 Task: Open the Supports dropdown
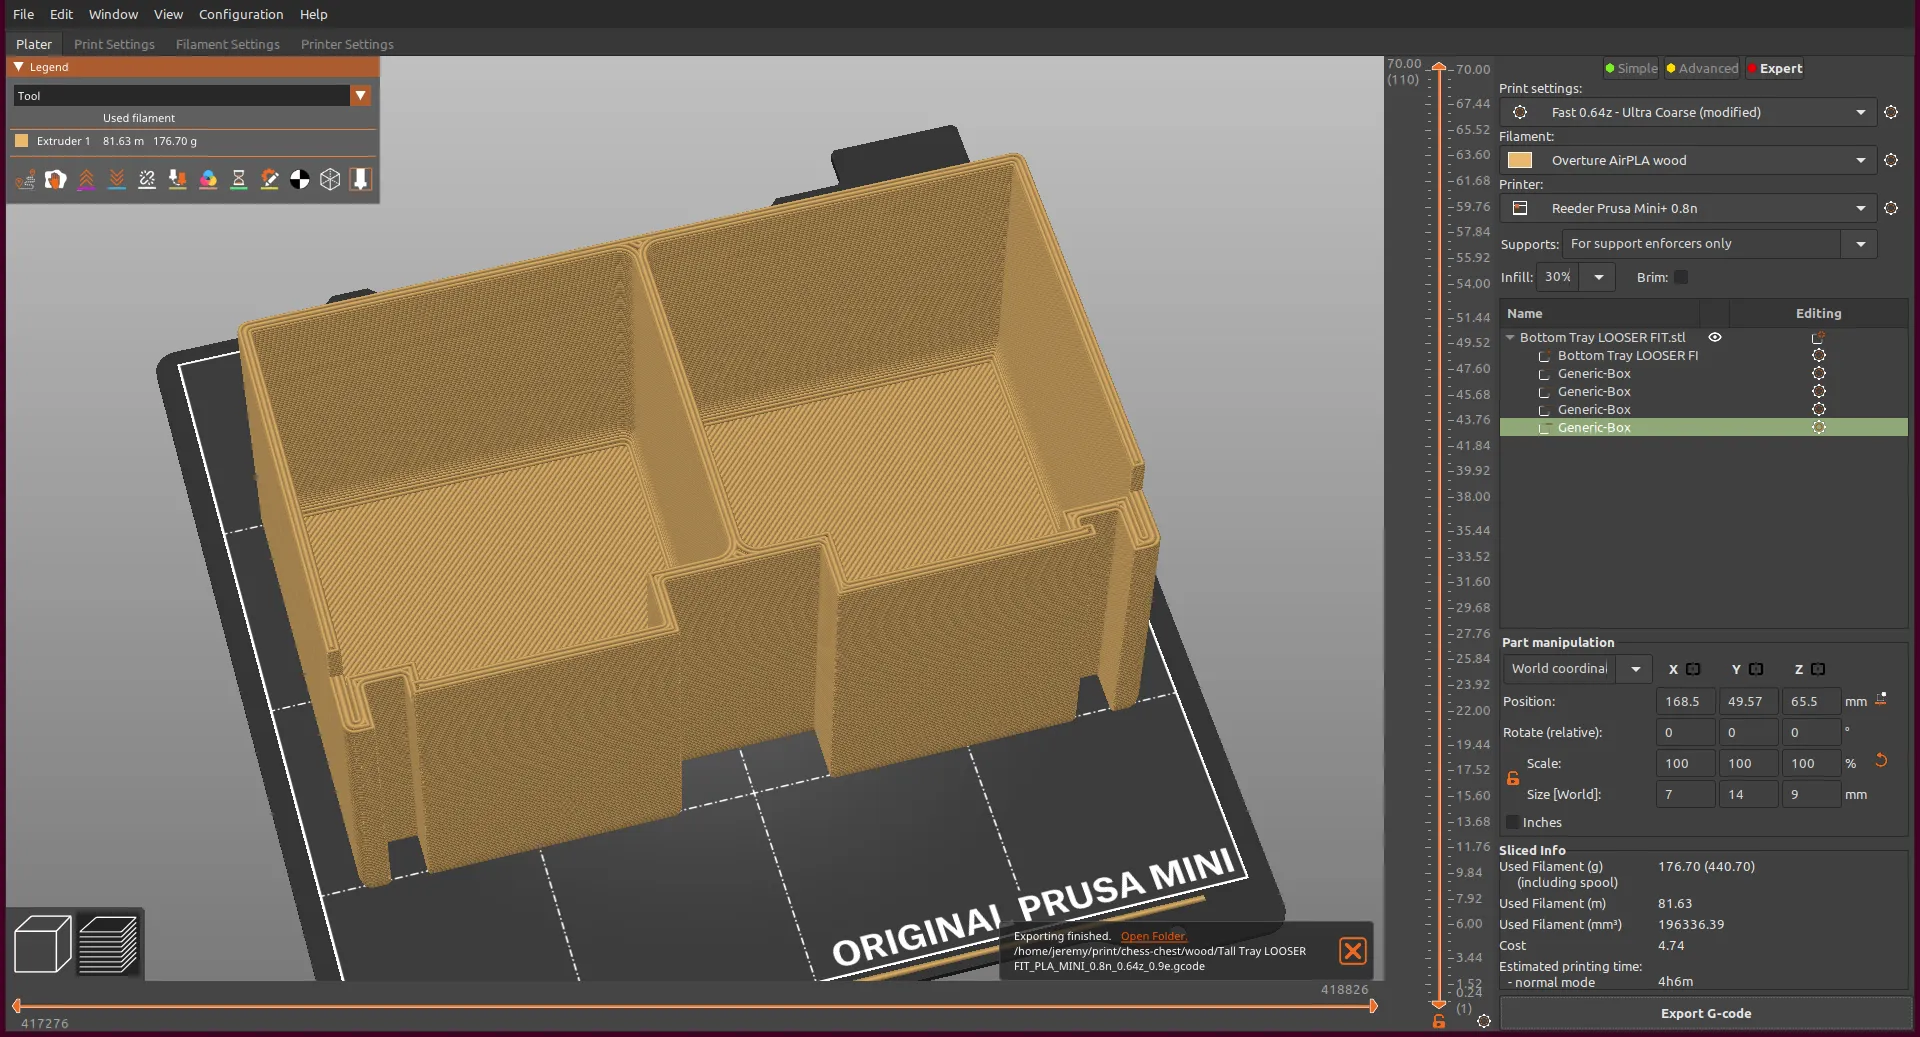click(x=1860, y=244)
